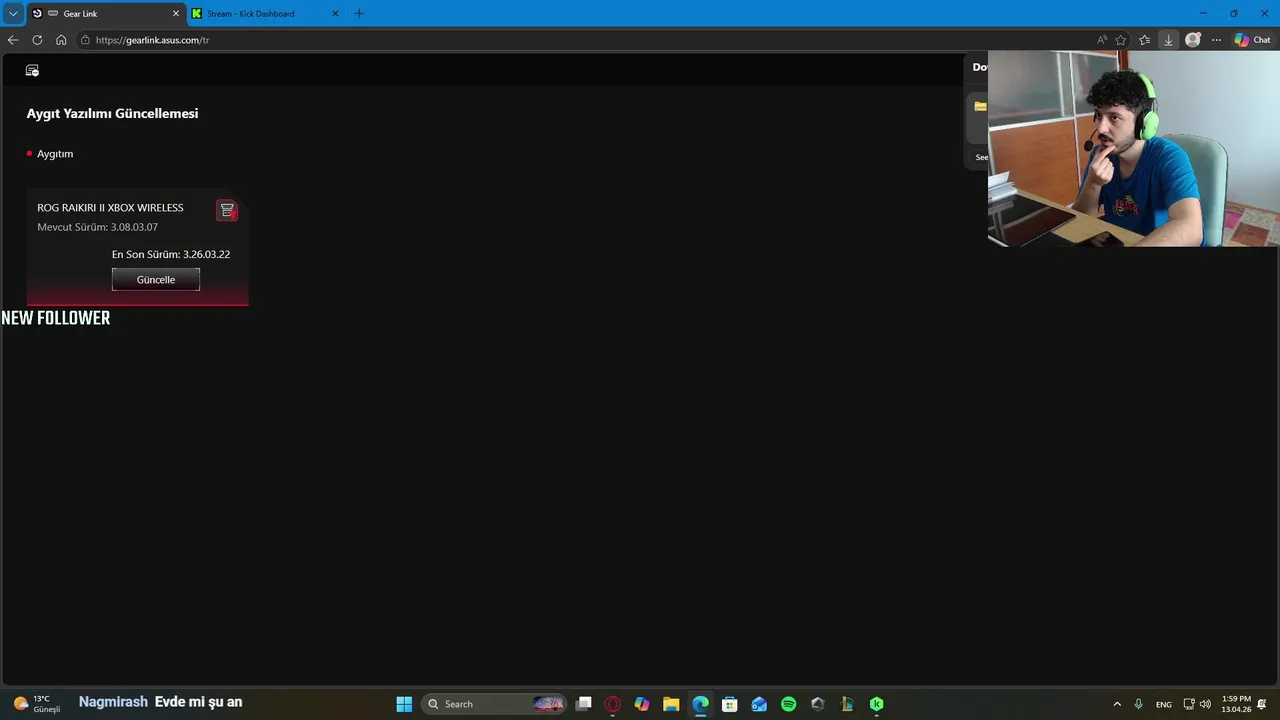This screenshot has height=720, width=1280.
Task: Open a new browser tab
Action: (359, 13)
